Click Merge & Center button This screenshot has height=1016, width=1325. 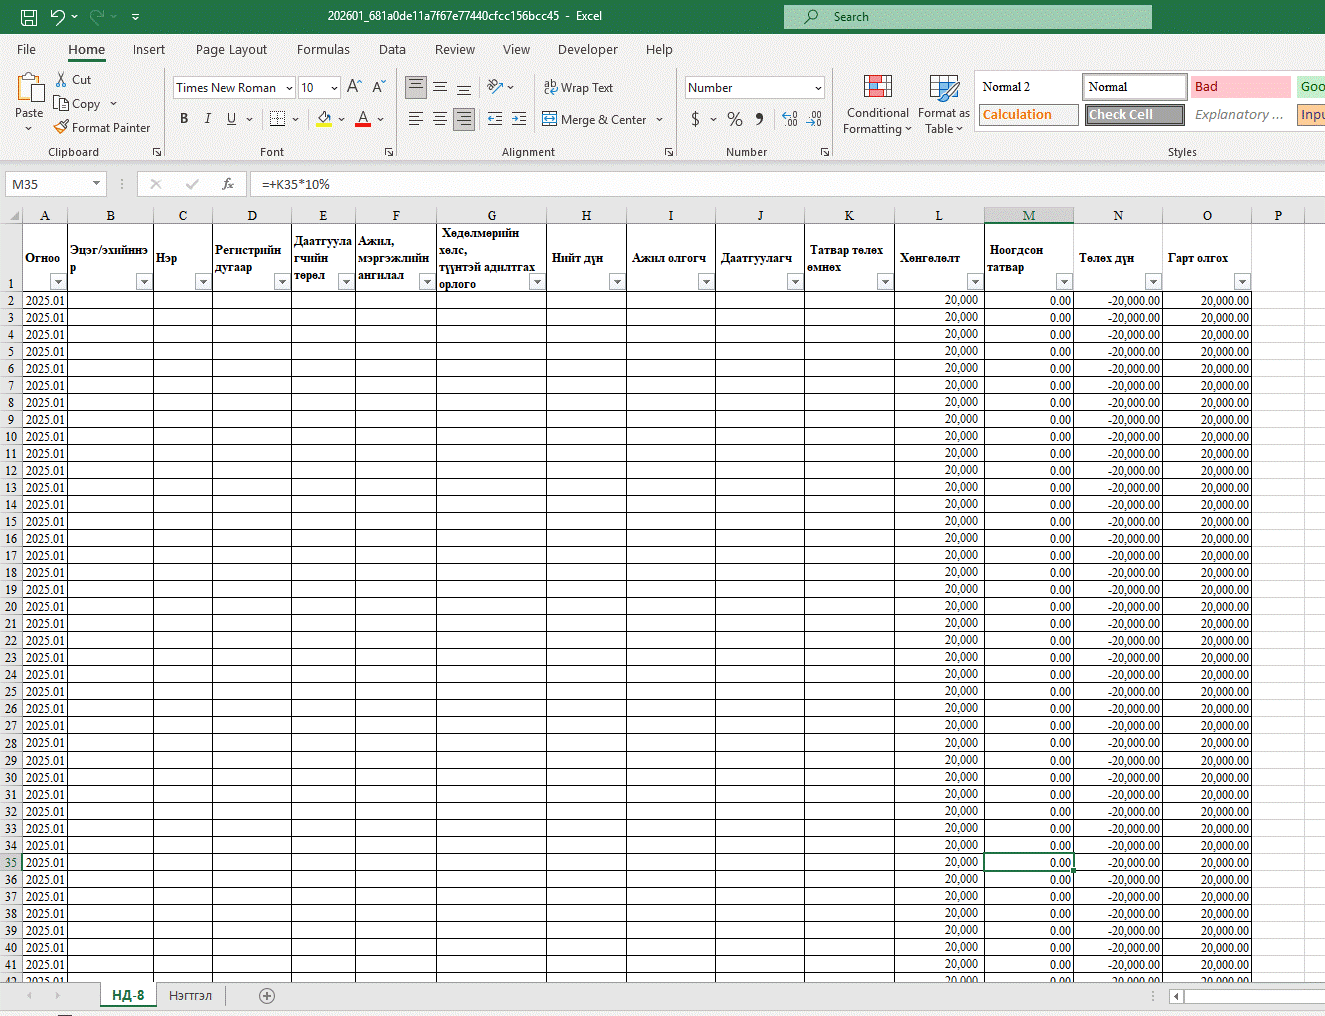click(x=596, y=120)
